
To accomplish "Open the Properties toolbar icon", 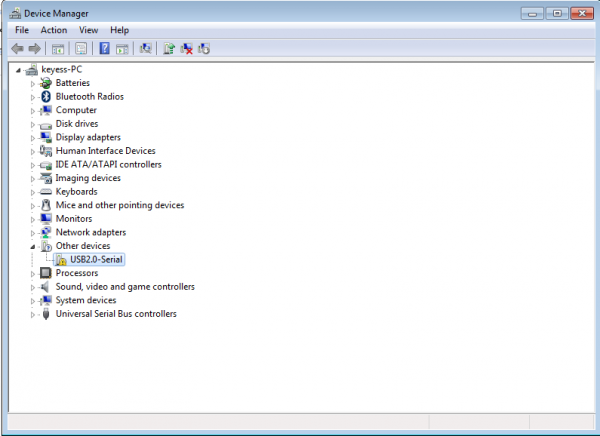I will click(x=81, y=48).
